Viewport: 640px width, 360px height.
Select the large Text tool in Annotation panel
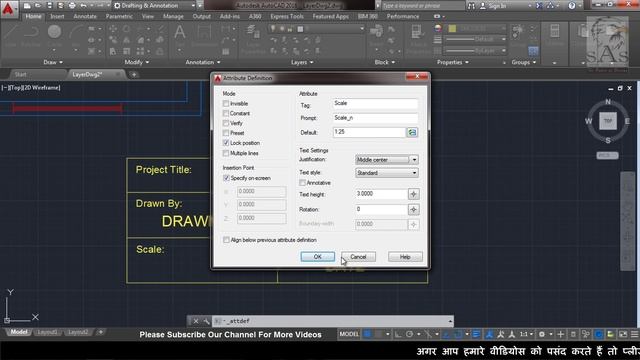180,35
